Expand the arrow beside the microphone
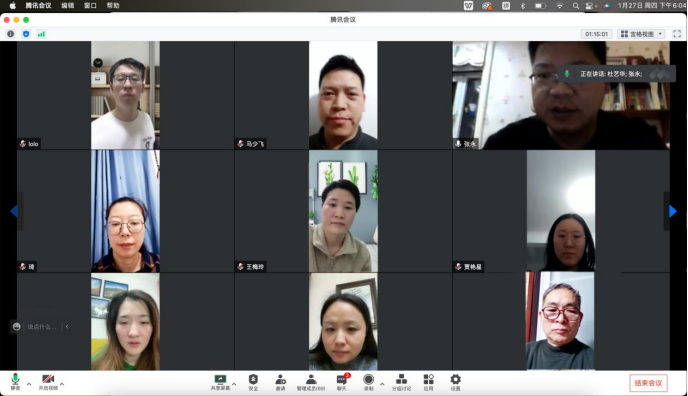The image size is (688, 396). pyautogui.click(x=29, y=384)
